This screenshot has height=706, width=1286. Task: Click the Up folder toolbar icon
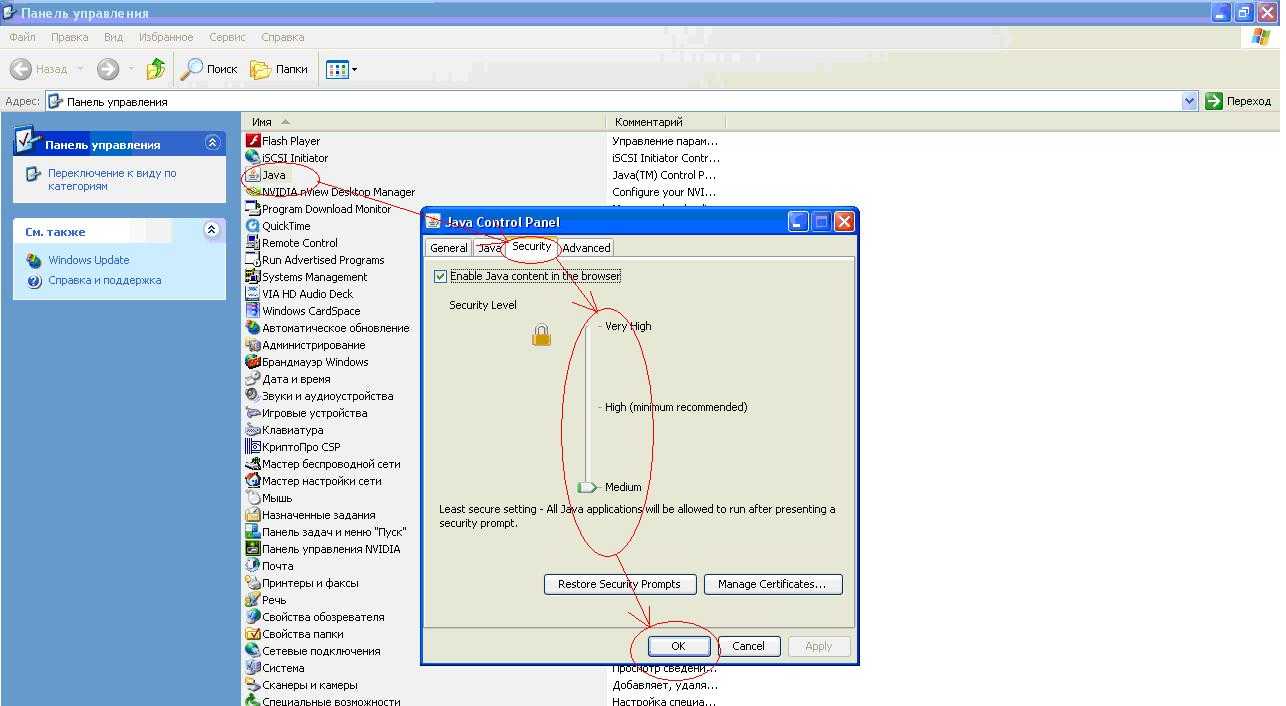(155, 69)
